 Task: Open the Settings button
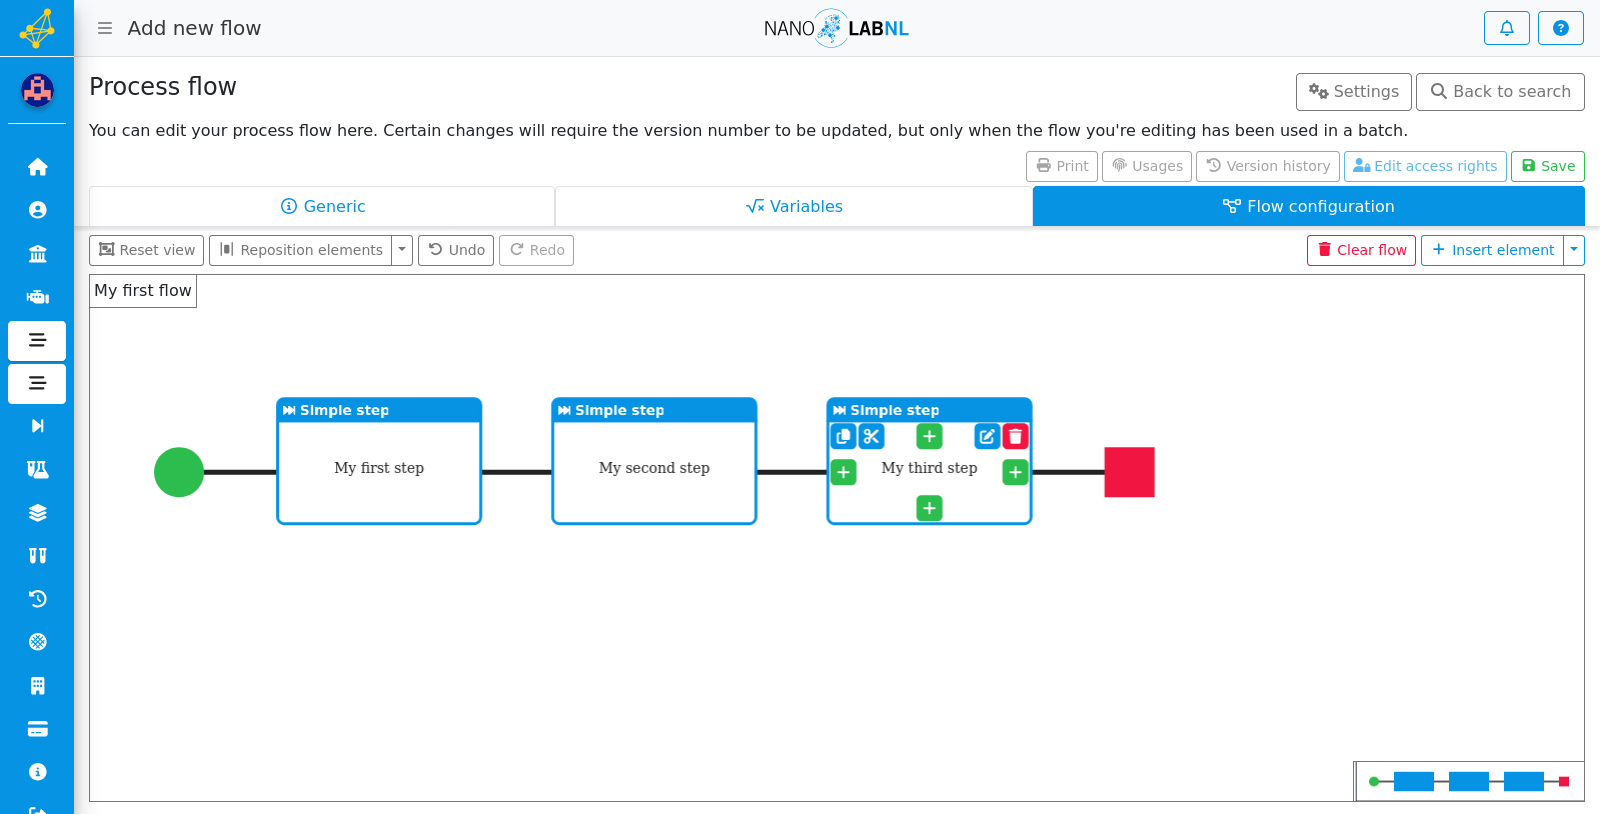point(1354,92)
